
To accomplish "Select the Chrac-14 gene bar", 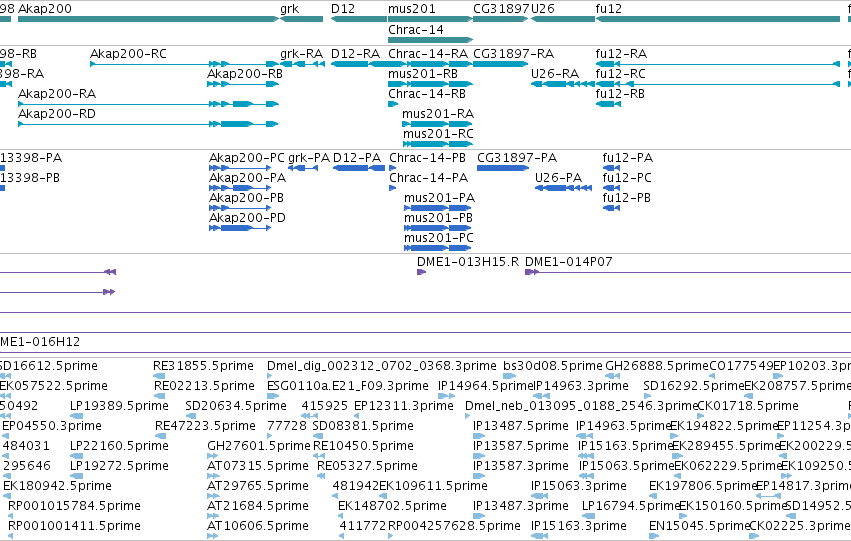I will (430, 40).
